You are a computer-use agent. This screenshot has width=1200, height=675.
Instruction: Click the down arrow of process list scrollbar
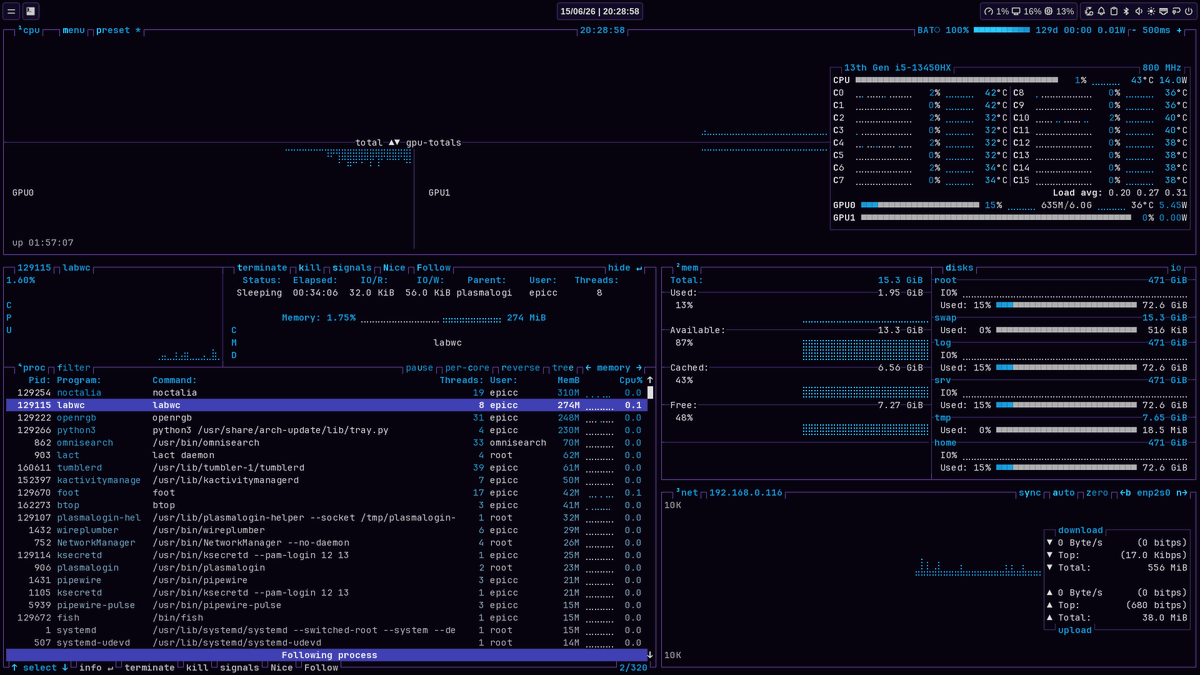[650, 655]
